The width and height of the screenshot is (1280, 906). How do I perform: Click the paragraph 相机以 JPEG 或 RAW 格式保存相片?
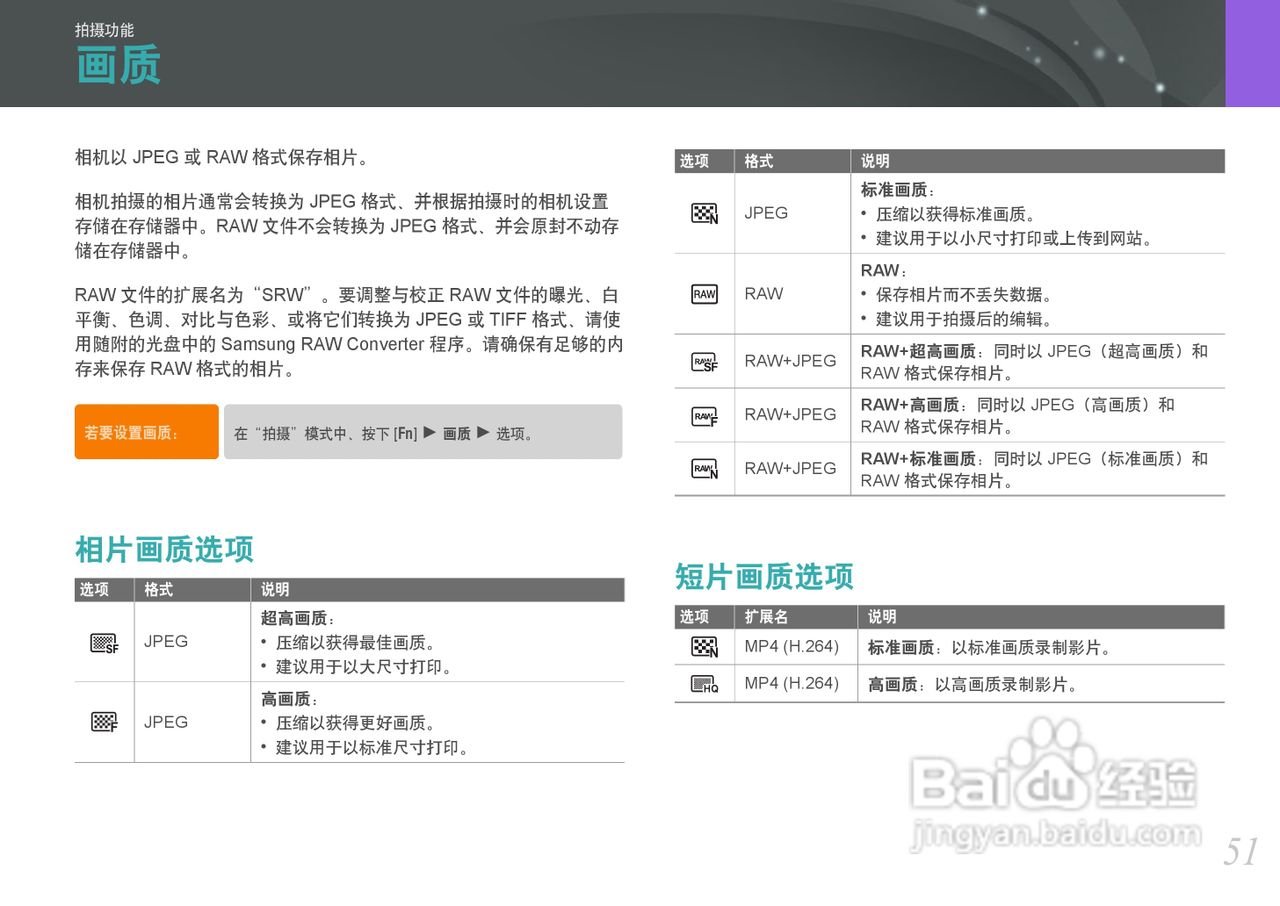pyautogui.click(x=224, y=158)
